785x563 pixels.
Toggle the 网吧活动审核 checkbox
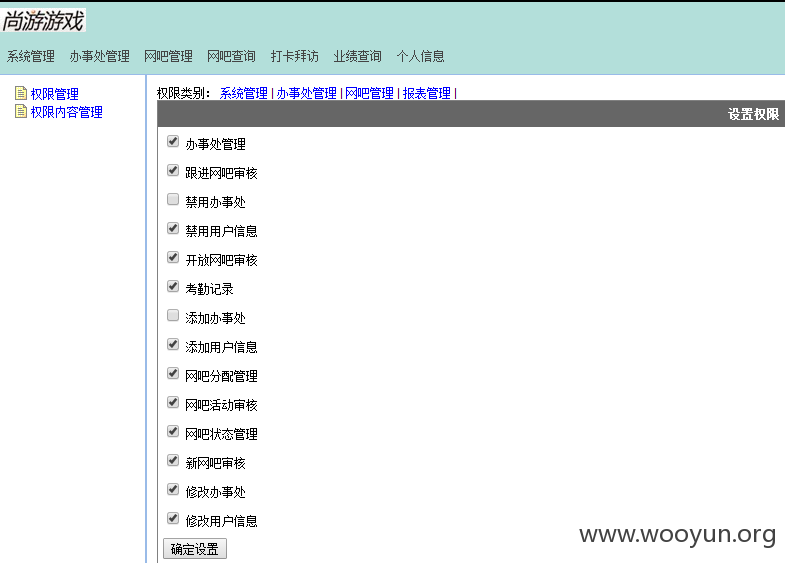(x=173, y=402)
